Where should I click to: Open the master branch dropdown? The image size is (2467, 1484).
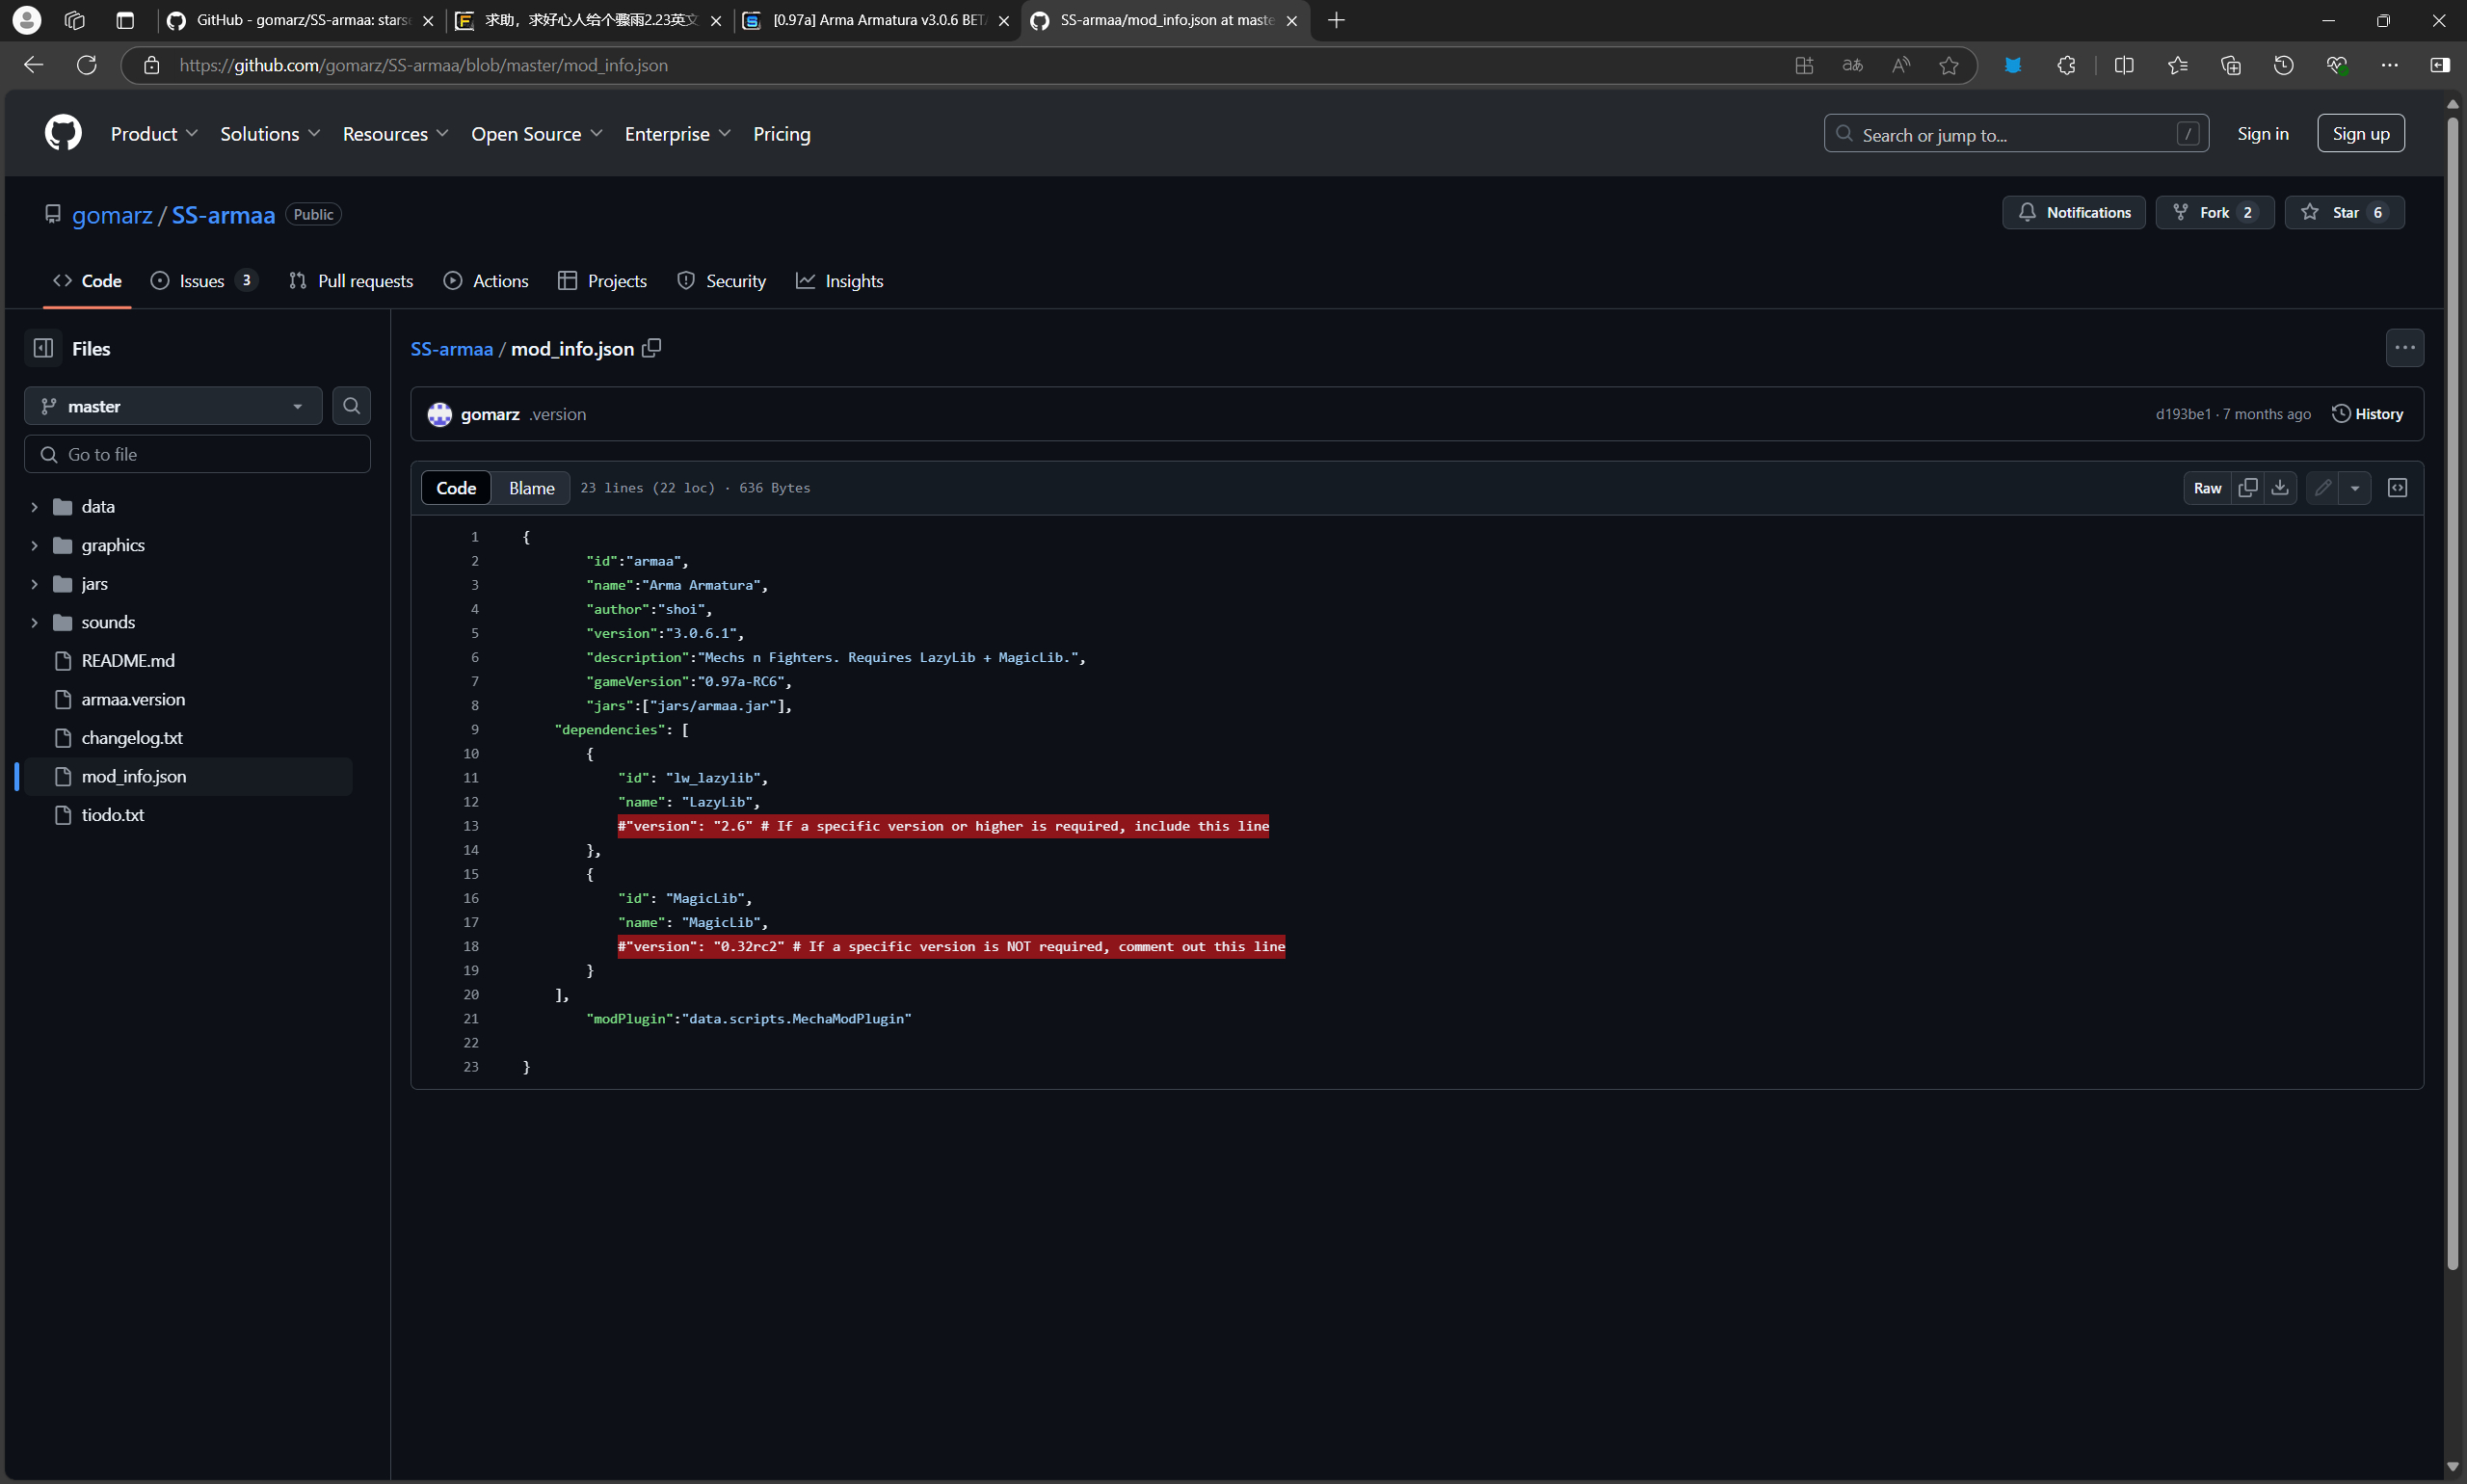(x=172, y=406)
